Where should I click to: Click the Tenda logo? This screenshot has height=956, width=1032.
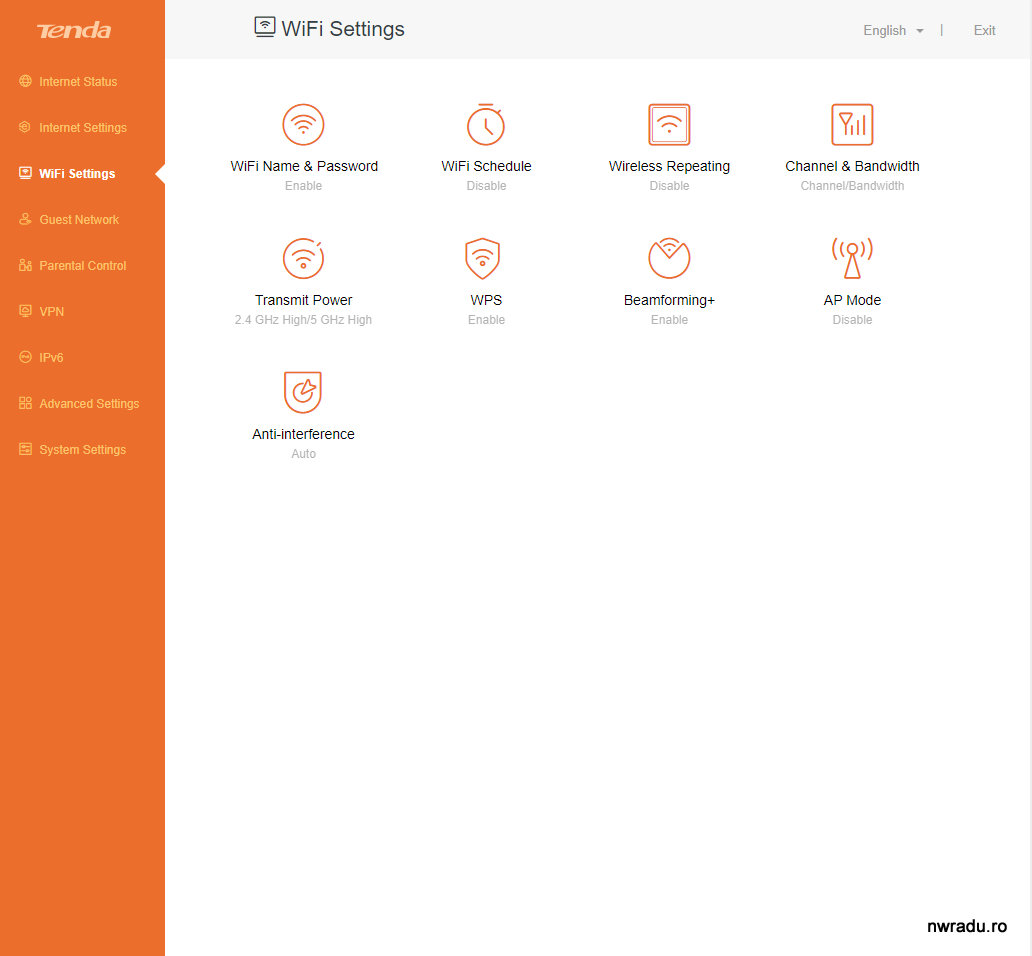74,31
